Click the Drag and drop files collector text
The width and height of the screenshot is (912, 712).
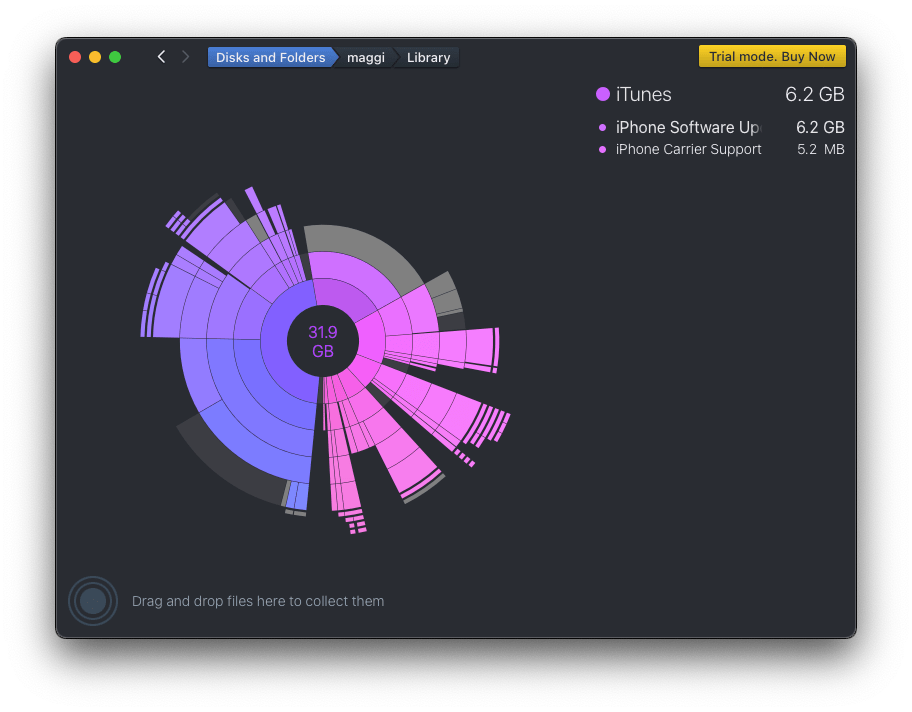tap(258, 601)
